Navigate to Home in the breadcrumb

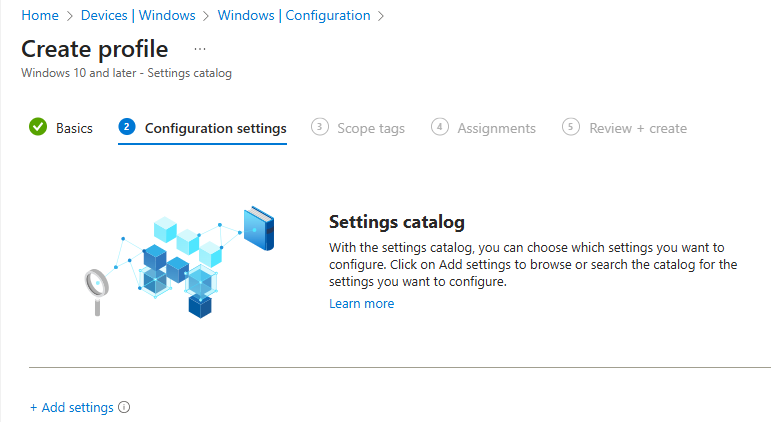pos(40,16)
